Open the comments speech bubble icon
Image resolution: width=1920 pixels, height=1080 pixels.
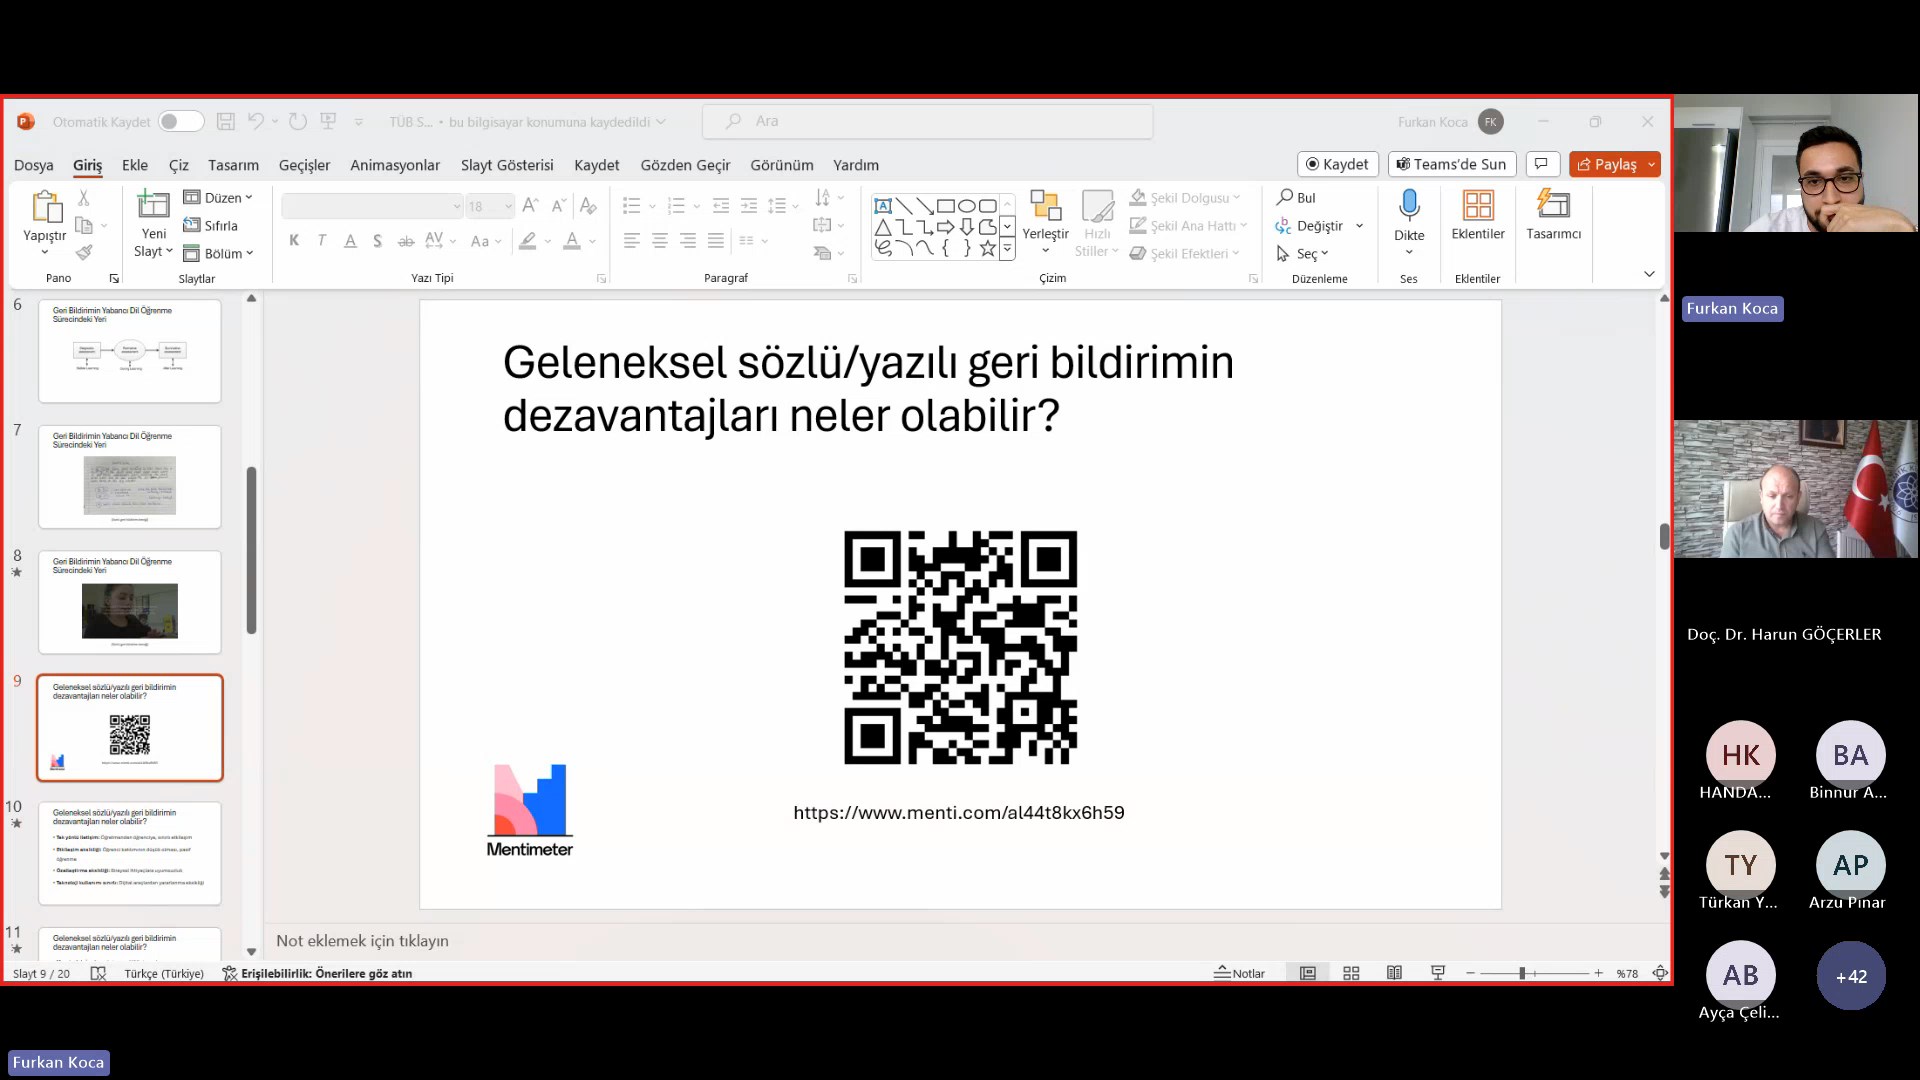point(1541,164)
